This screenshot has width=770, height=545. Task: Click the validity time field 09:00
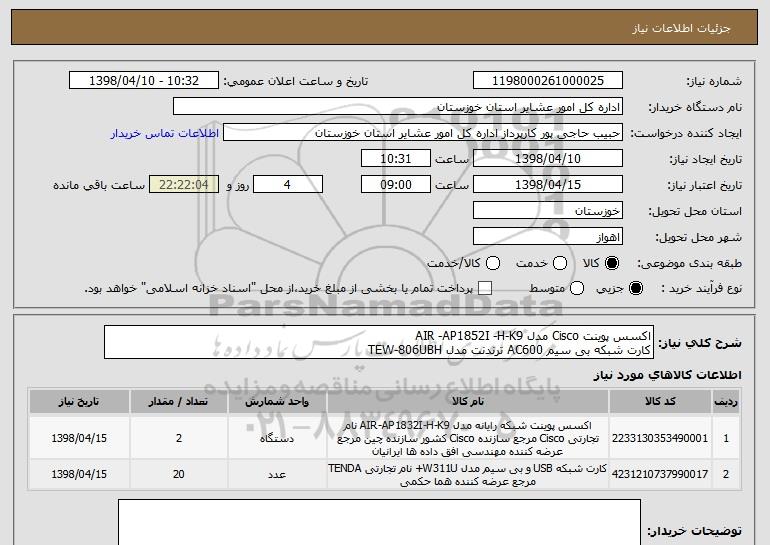coord(396,185)
